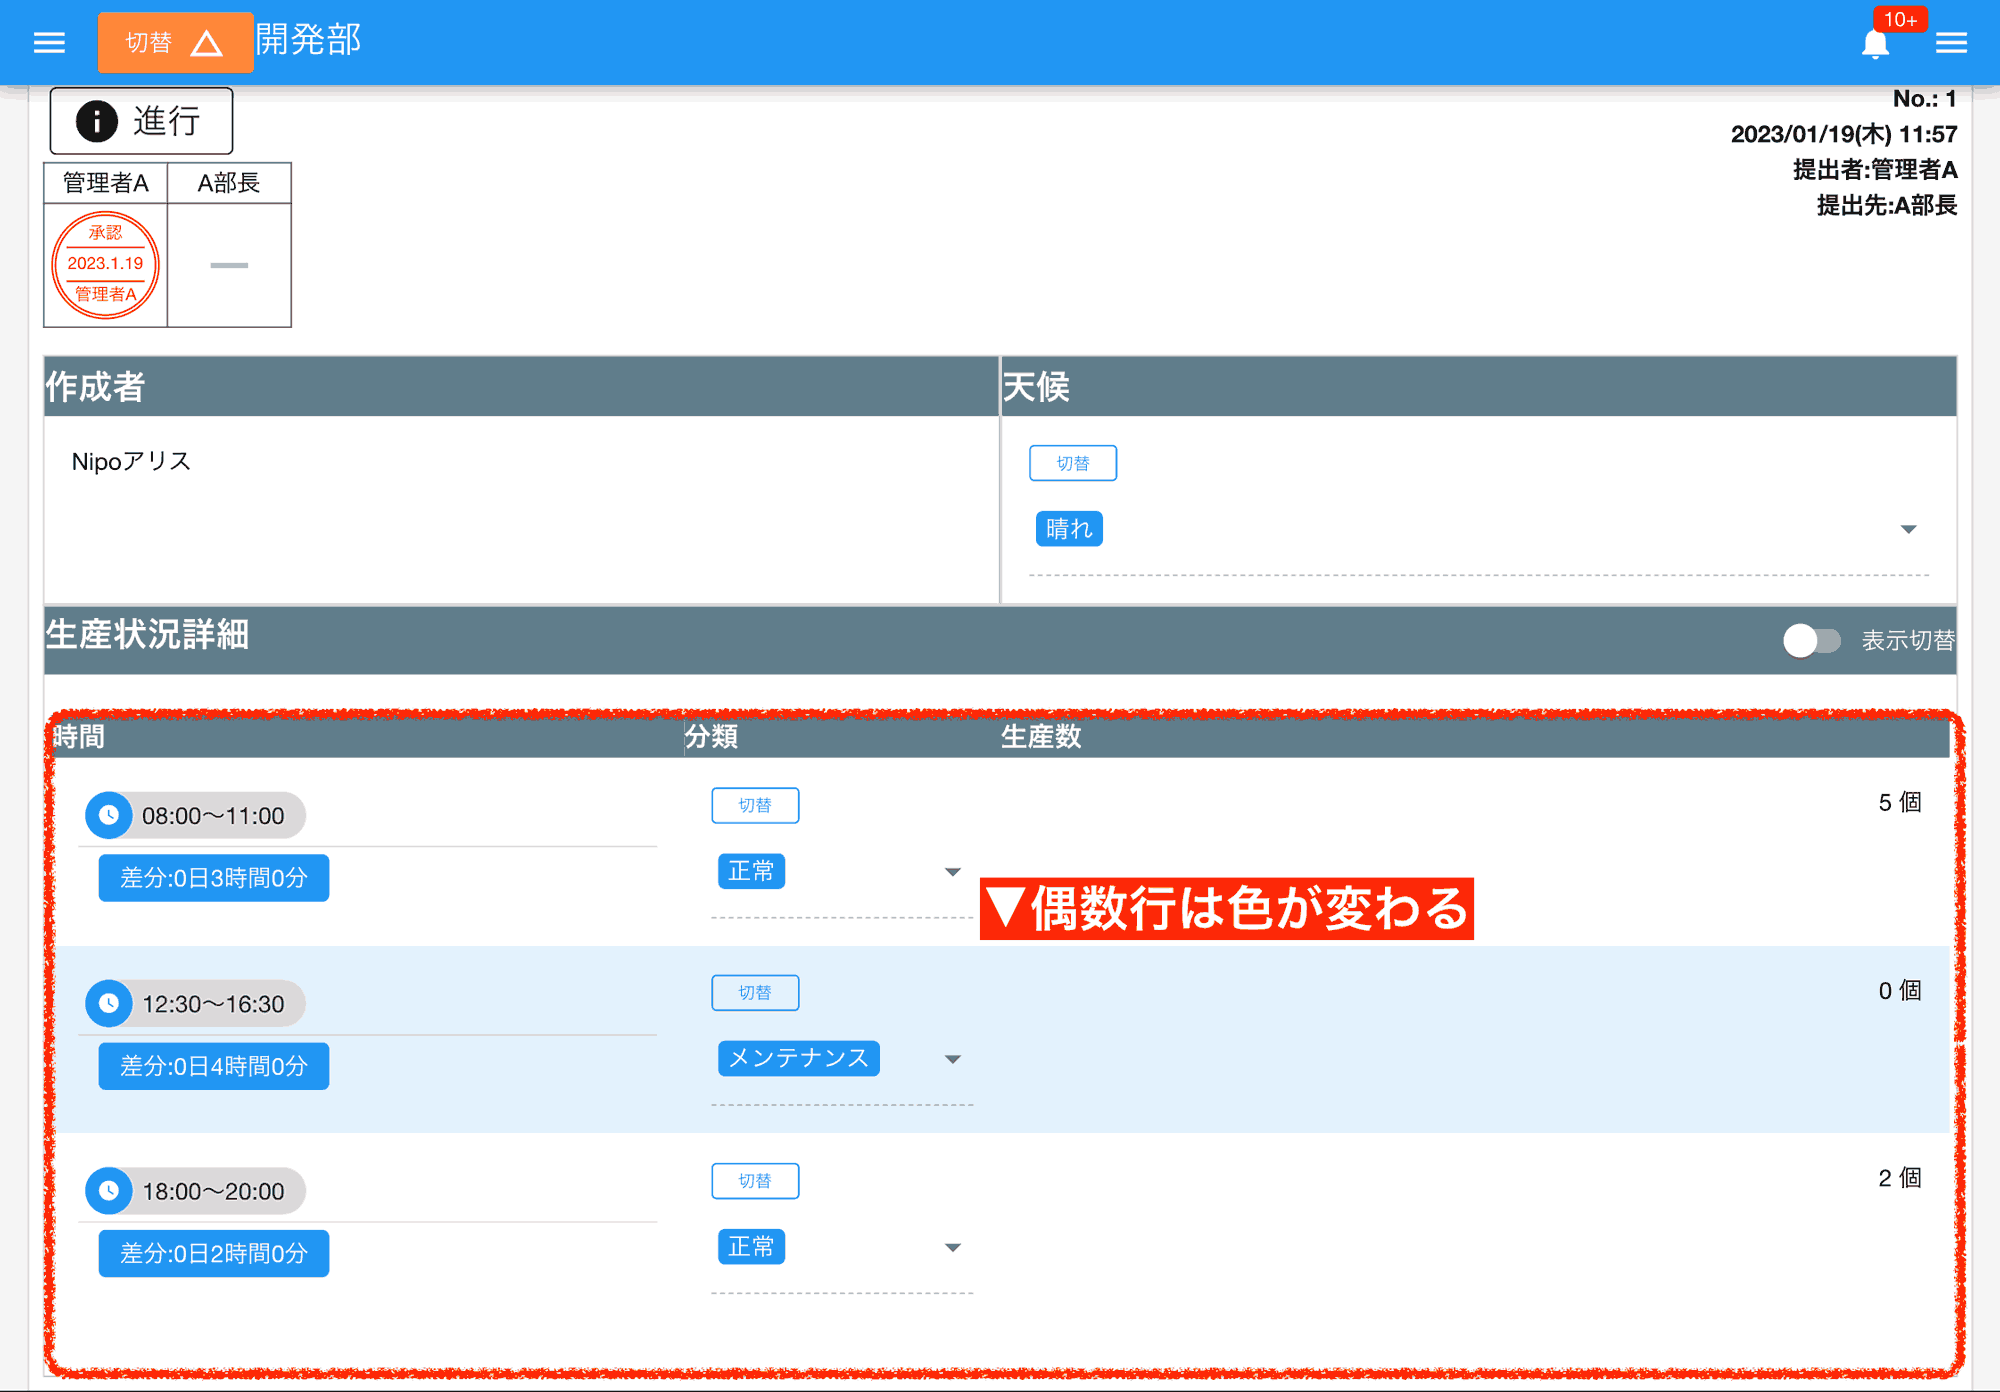The height and width of the screenshot is (1392, 2000).
Task: Click the 管理者A approval stamp
Action: [105, 264]
